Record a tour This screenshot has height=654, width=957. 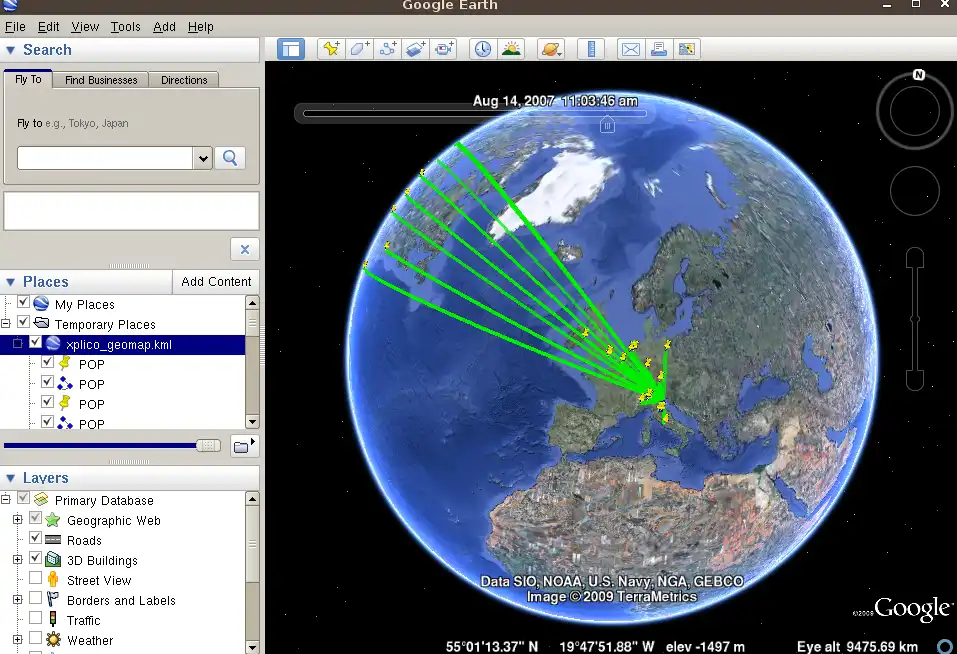pyautogui.click(x=444, y=49)
